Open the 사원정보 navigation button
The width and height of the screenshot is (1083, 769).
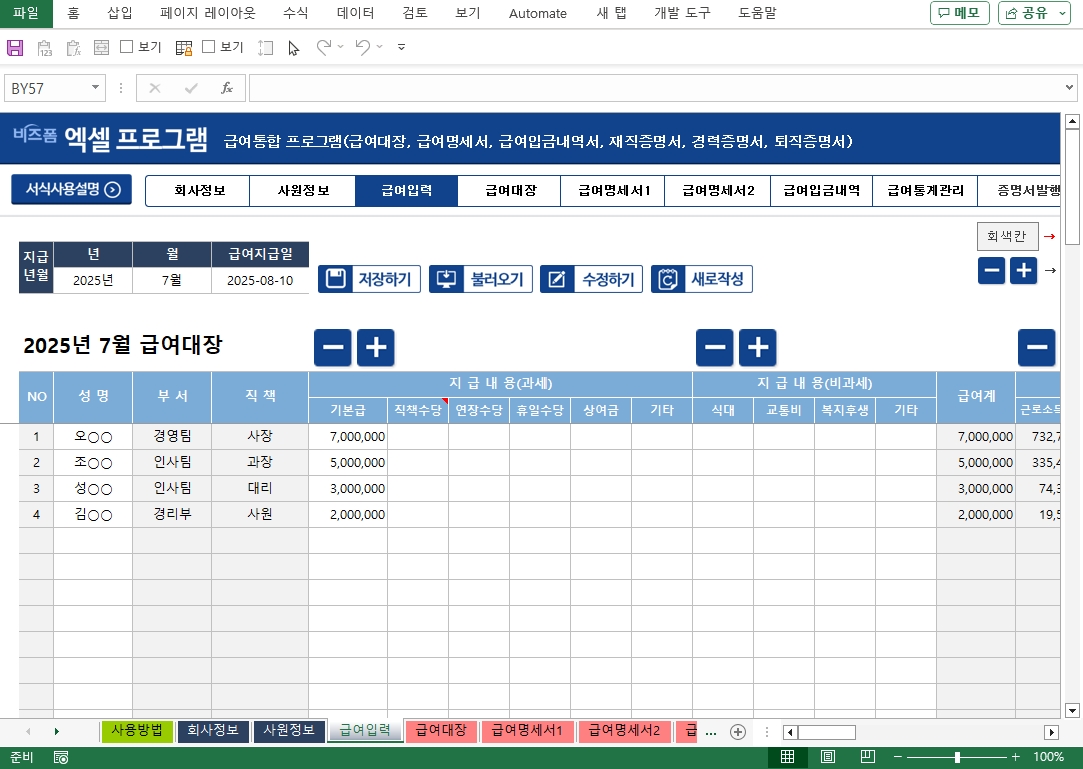[x=303, y=190]
